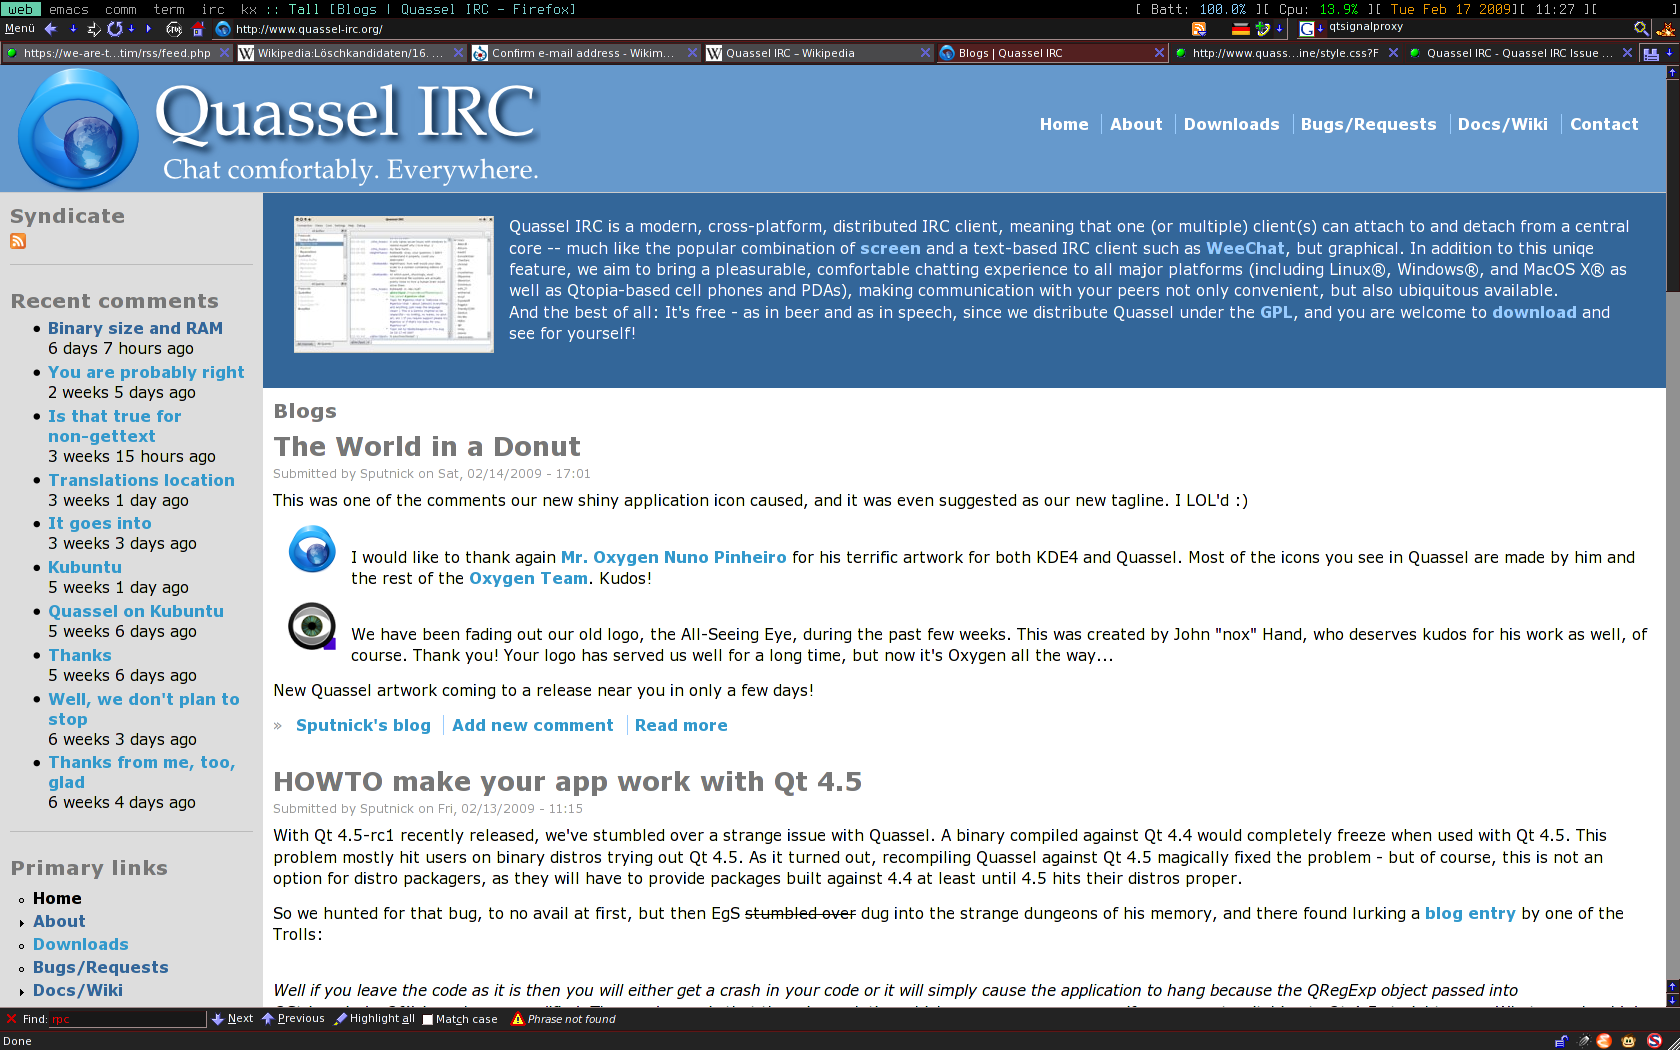The width and height of the screenshot is (1680, 1050).
Task: Switch to the we-are-t feed.php tab
Action: point(117,53)
